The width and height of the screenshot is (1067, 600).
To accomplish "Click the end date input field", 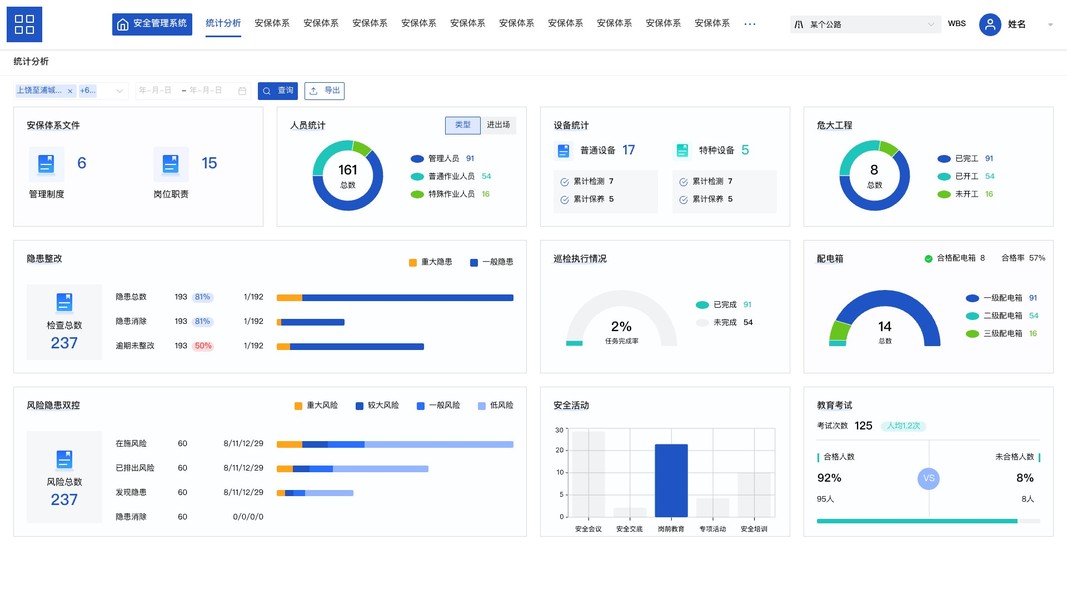I will pyautogui.click(x=206, y=90).
